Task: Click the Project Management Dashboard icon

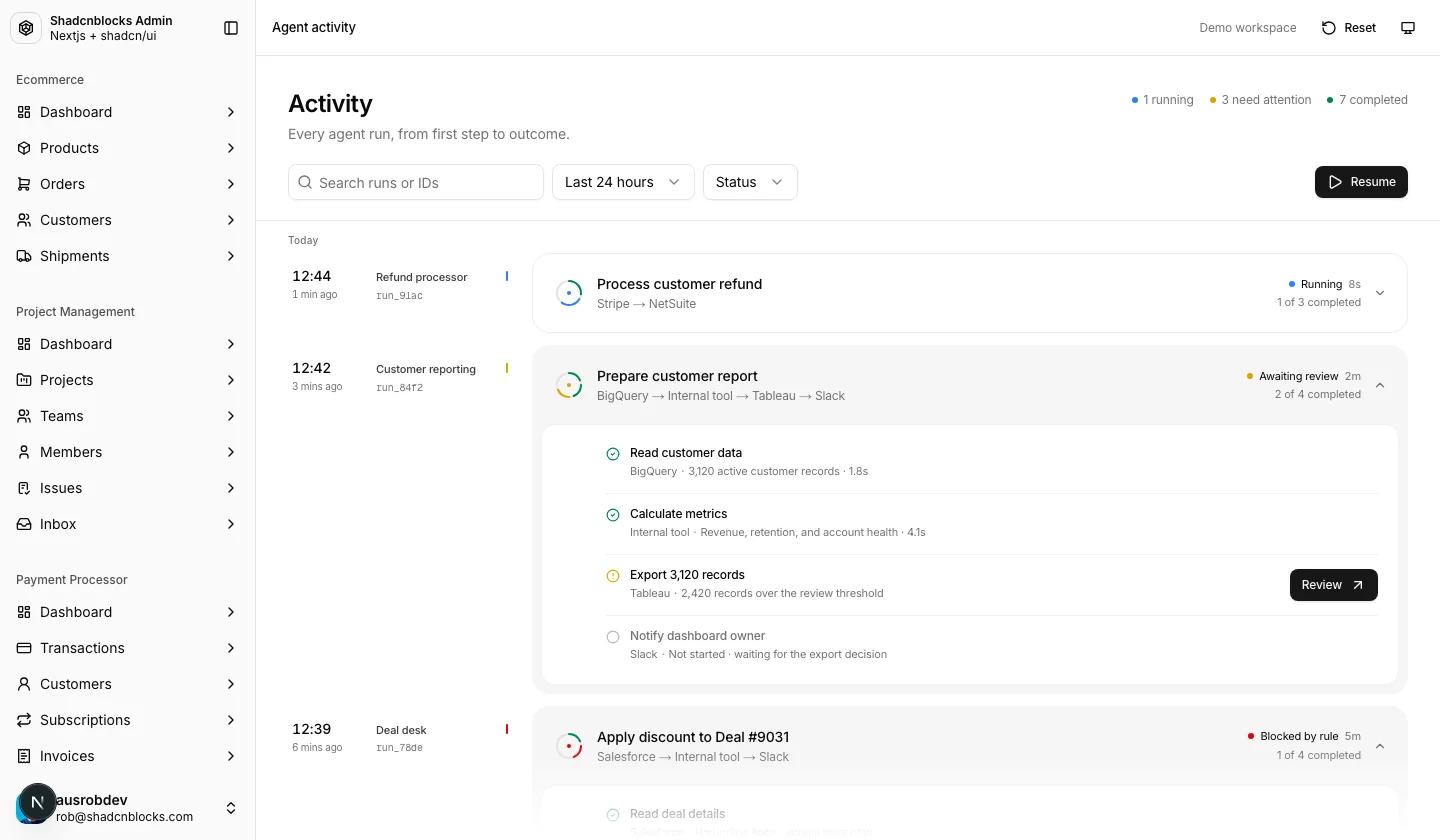Action: [x=24, y=344]
